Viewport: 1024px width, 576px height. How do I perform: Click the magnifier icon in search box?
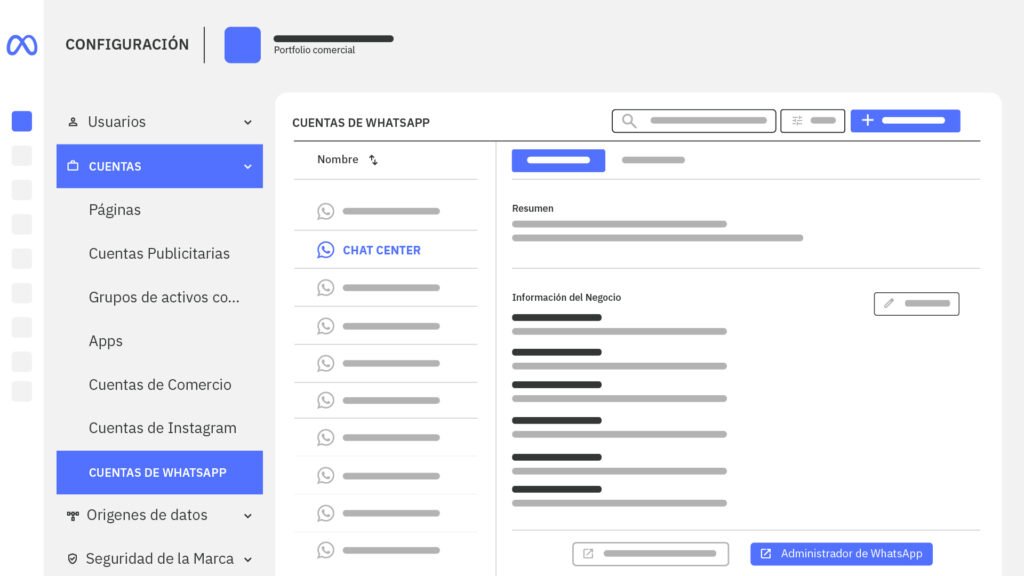point(629,121)
